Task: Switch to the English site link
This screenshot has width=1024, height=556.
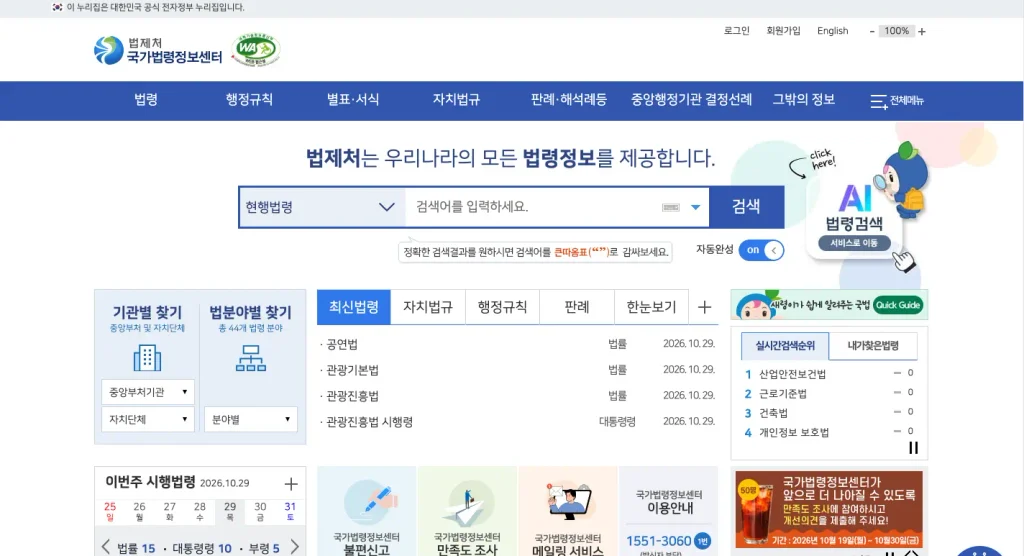Action: point(833,31)
